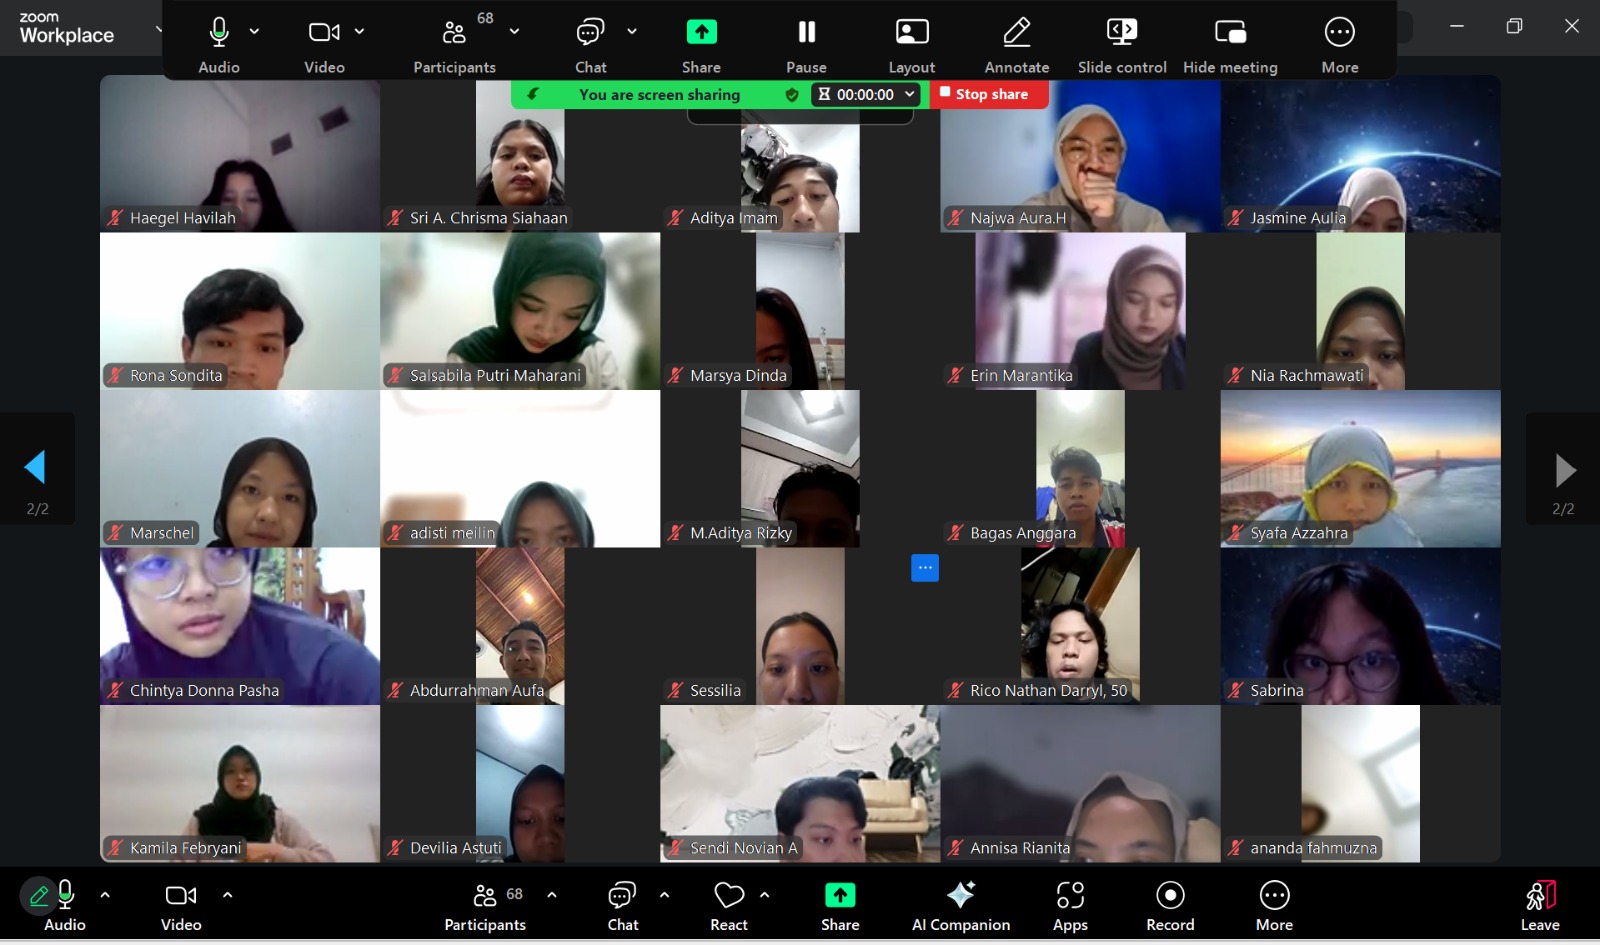This screenshot has height=945, width=1600.
Task: Go to next gallery page with right arrow
Action: [1564, 469]
